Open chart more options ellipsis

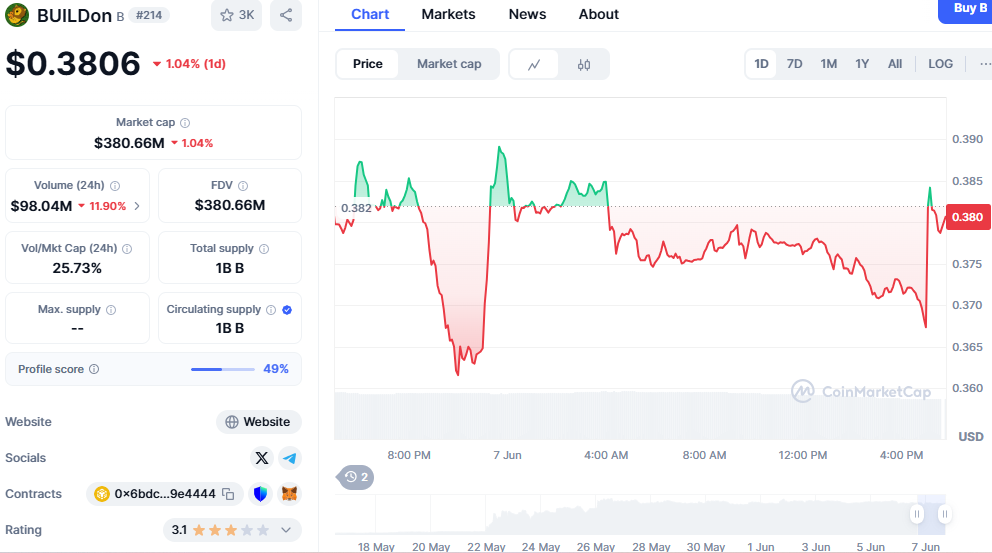click(984, 64)
